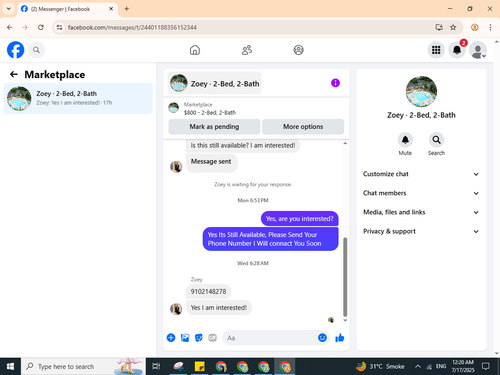Open the yellow Sticky Notes taskbar icon
500x375 pixels.
pyautogui.click(x=199, y=366)
